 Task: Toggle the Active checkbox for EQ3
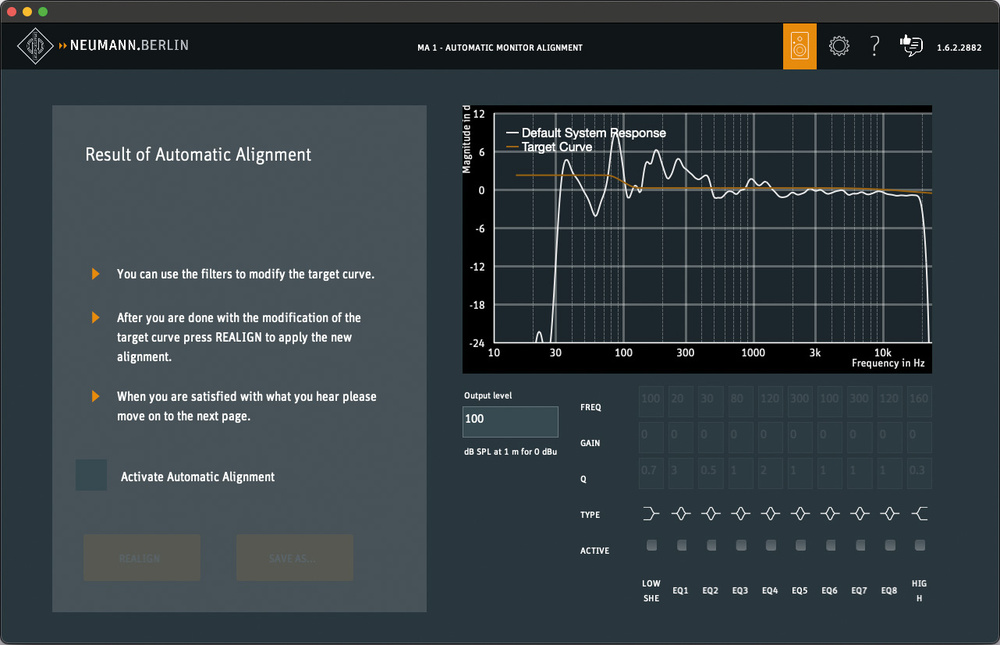[x=741, y=545]
